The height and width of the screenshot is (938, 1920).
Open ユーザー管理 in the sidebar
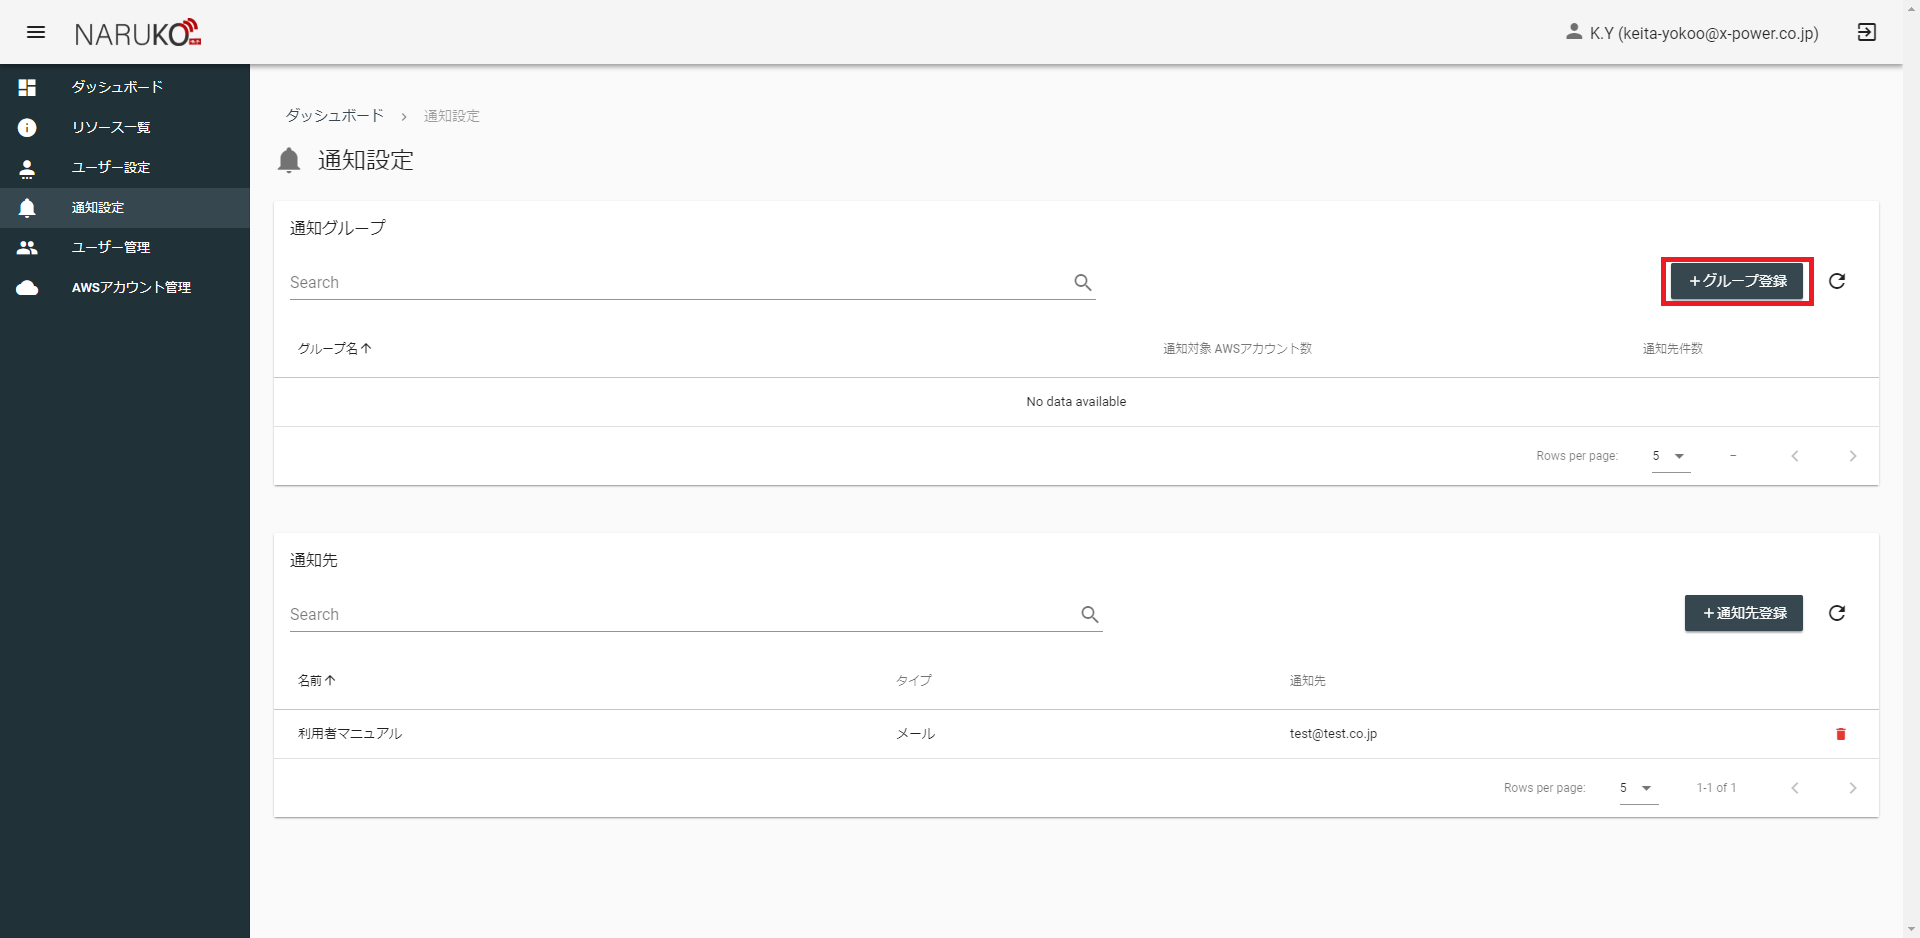[x=125, y=248]
